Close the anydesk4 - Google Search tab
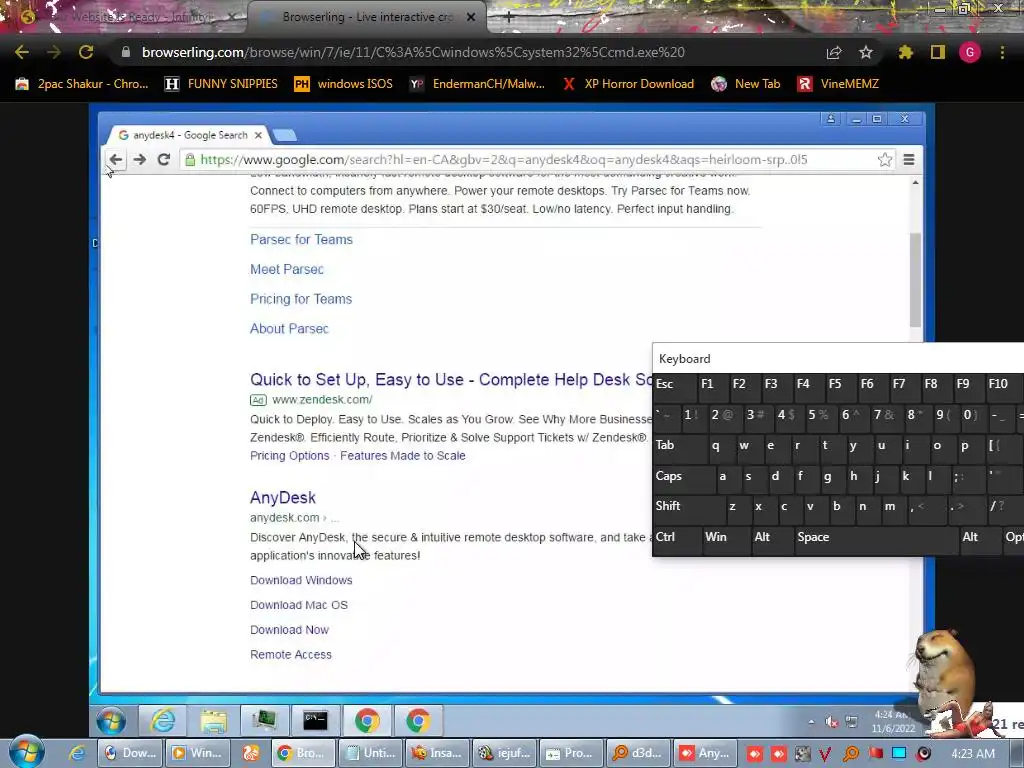The image size is (1024, 768). (259, 135)
